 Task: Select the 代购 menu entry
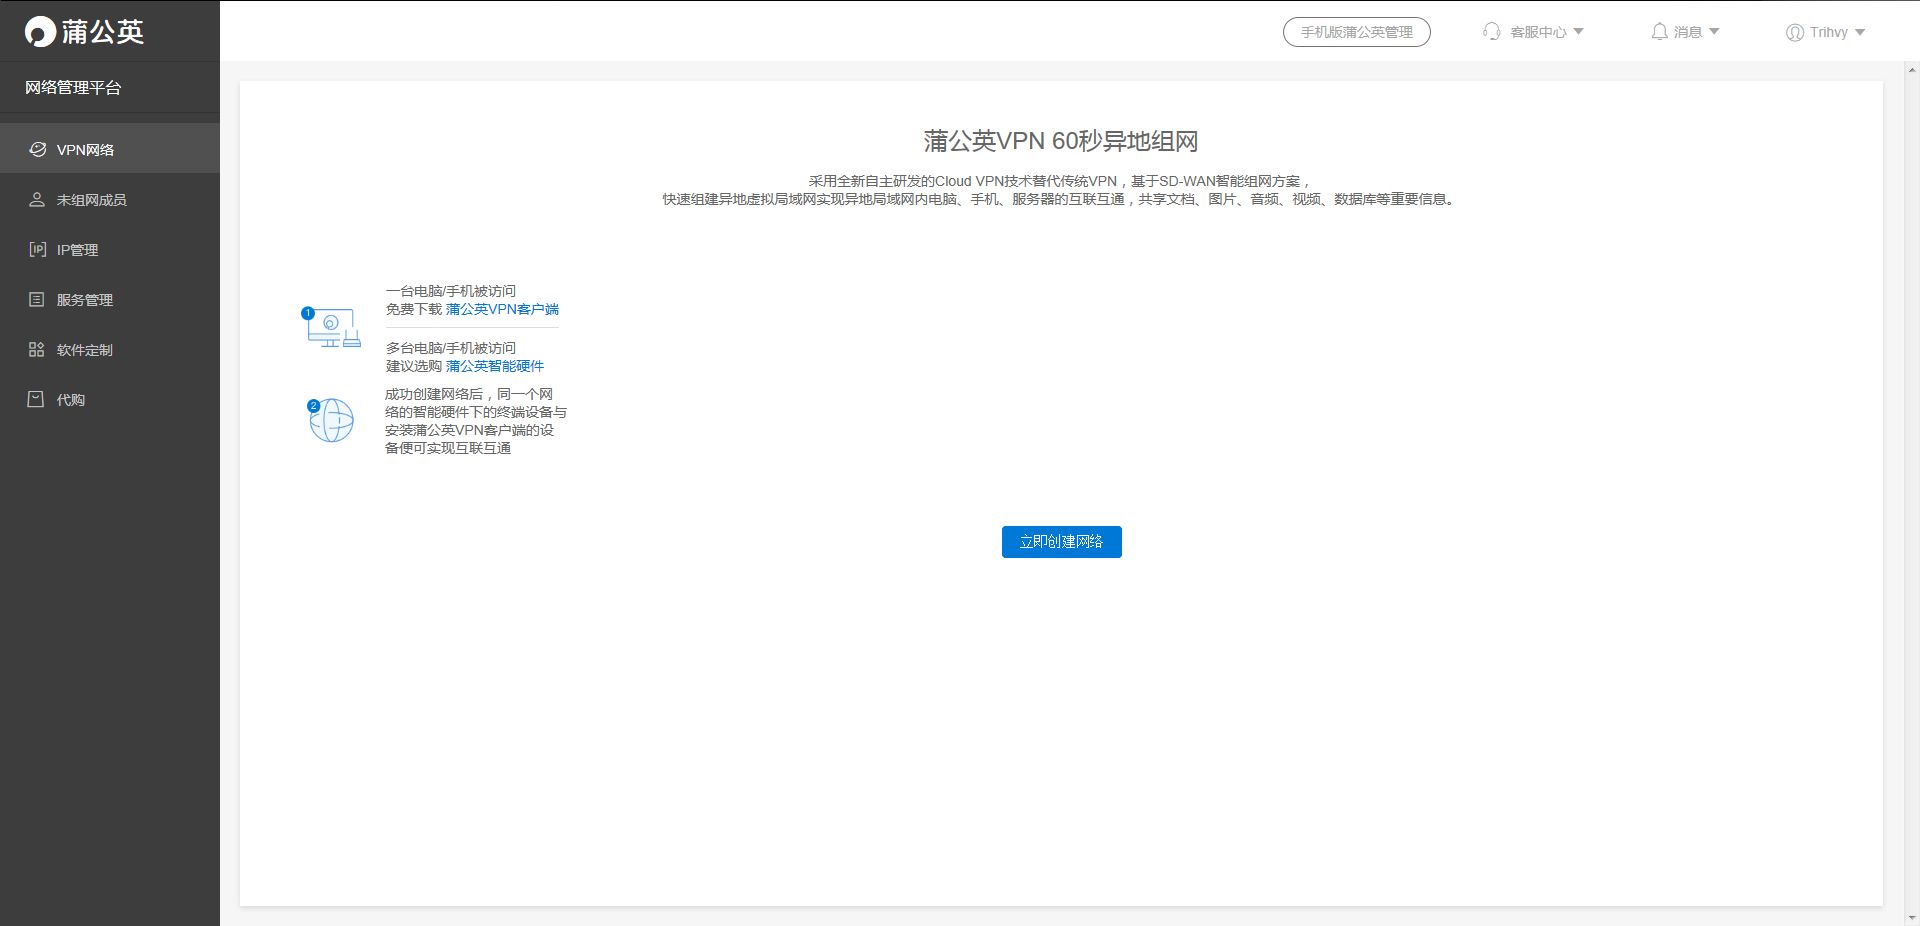click(x=110, y=399)
